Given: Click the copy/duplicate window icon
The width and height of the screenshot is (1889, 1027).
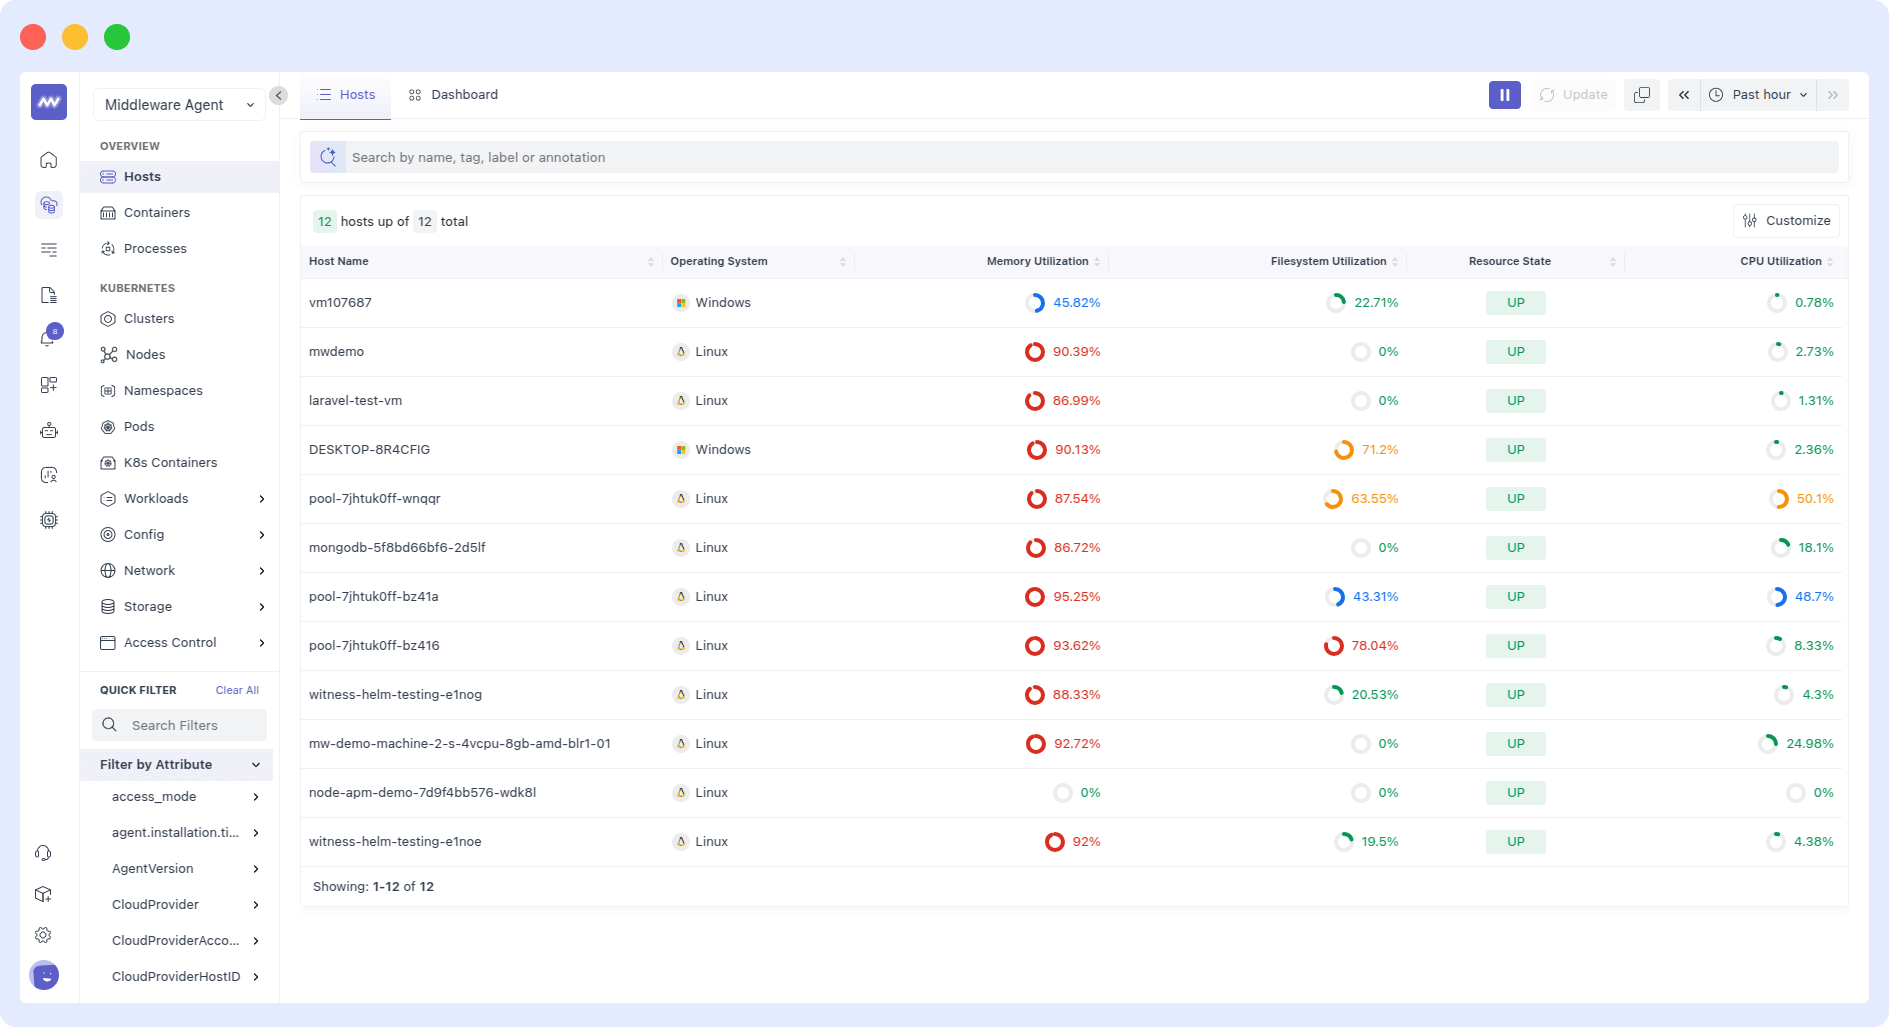Looking at the screenshot, I should (1642, 95).
